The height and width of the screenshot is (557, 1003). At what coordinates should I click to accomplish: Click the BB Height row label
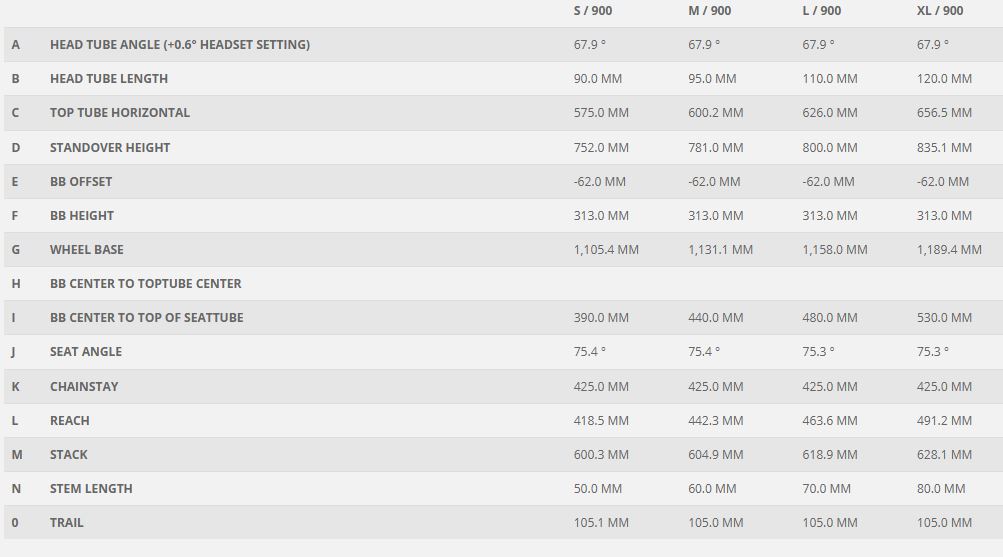[82, 216]
